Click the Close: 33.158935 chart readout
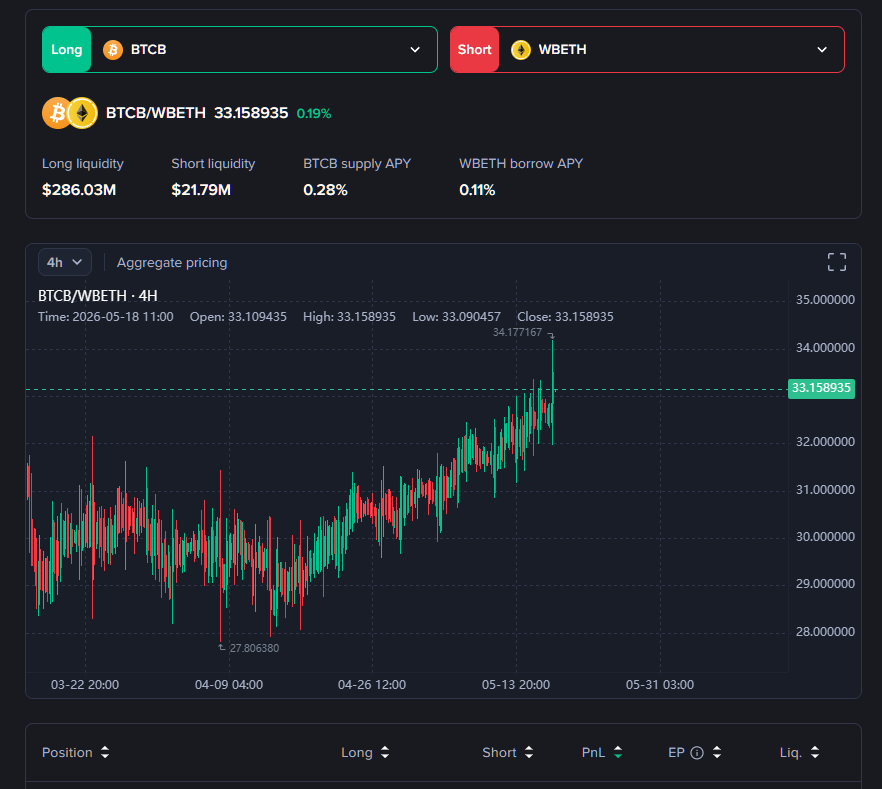The image size is (882, 789). (x=565, y=317)
